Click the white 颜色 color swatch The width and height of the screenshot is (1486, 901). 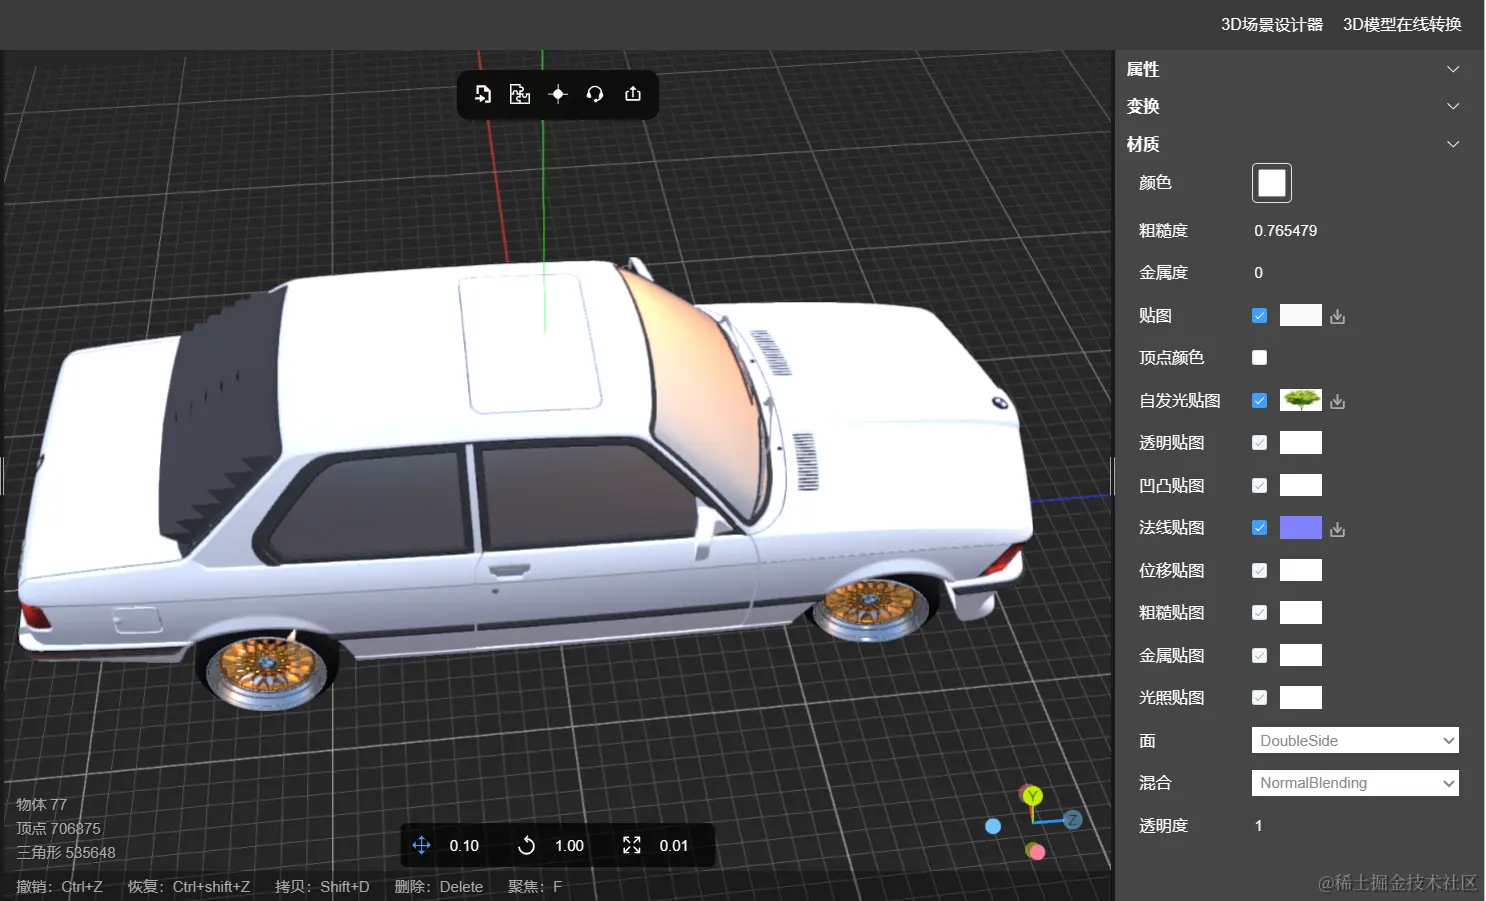click(1272, 183)
